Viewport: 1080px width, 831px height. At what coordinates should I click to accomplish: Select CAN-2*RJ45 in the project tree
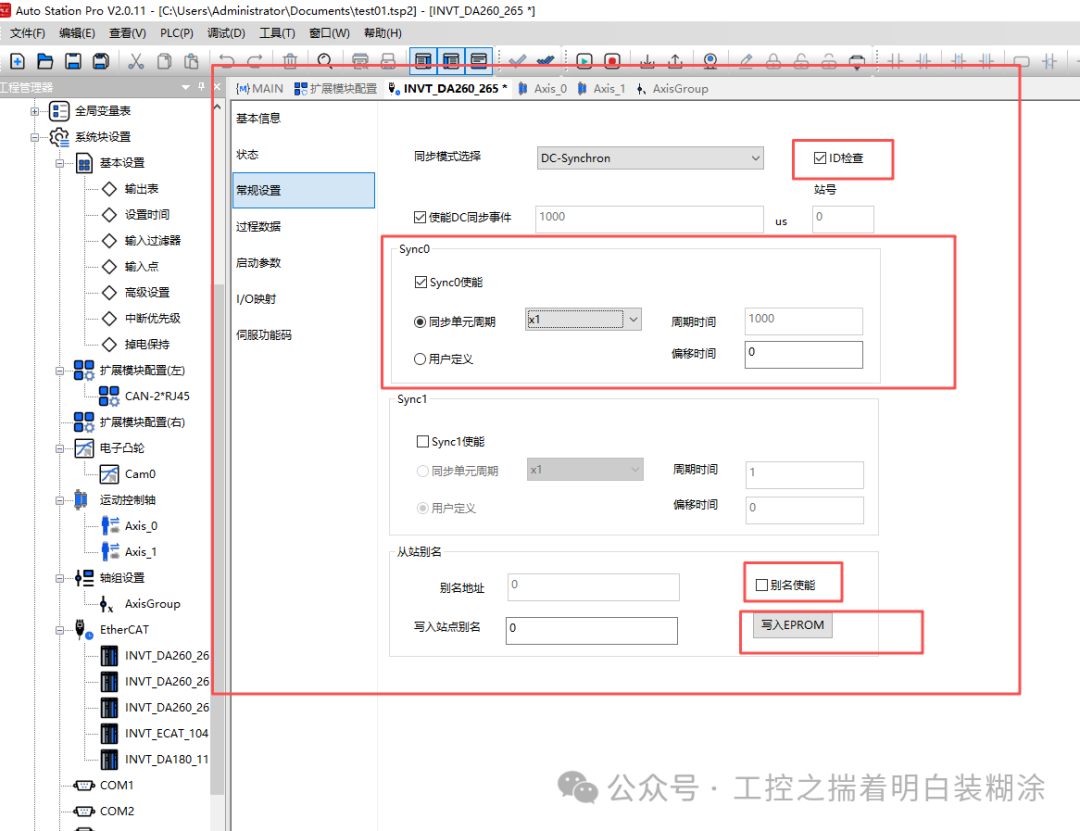tap(157, 396)
